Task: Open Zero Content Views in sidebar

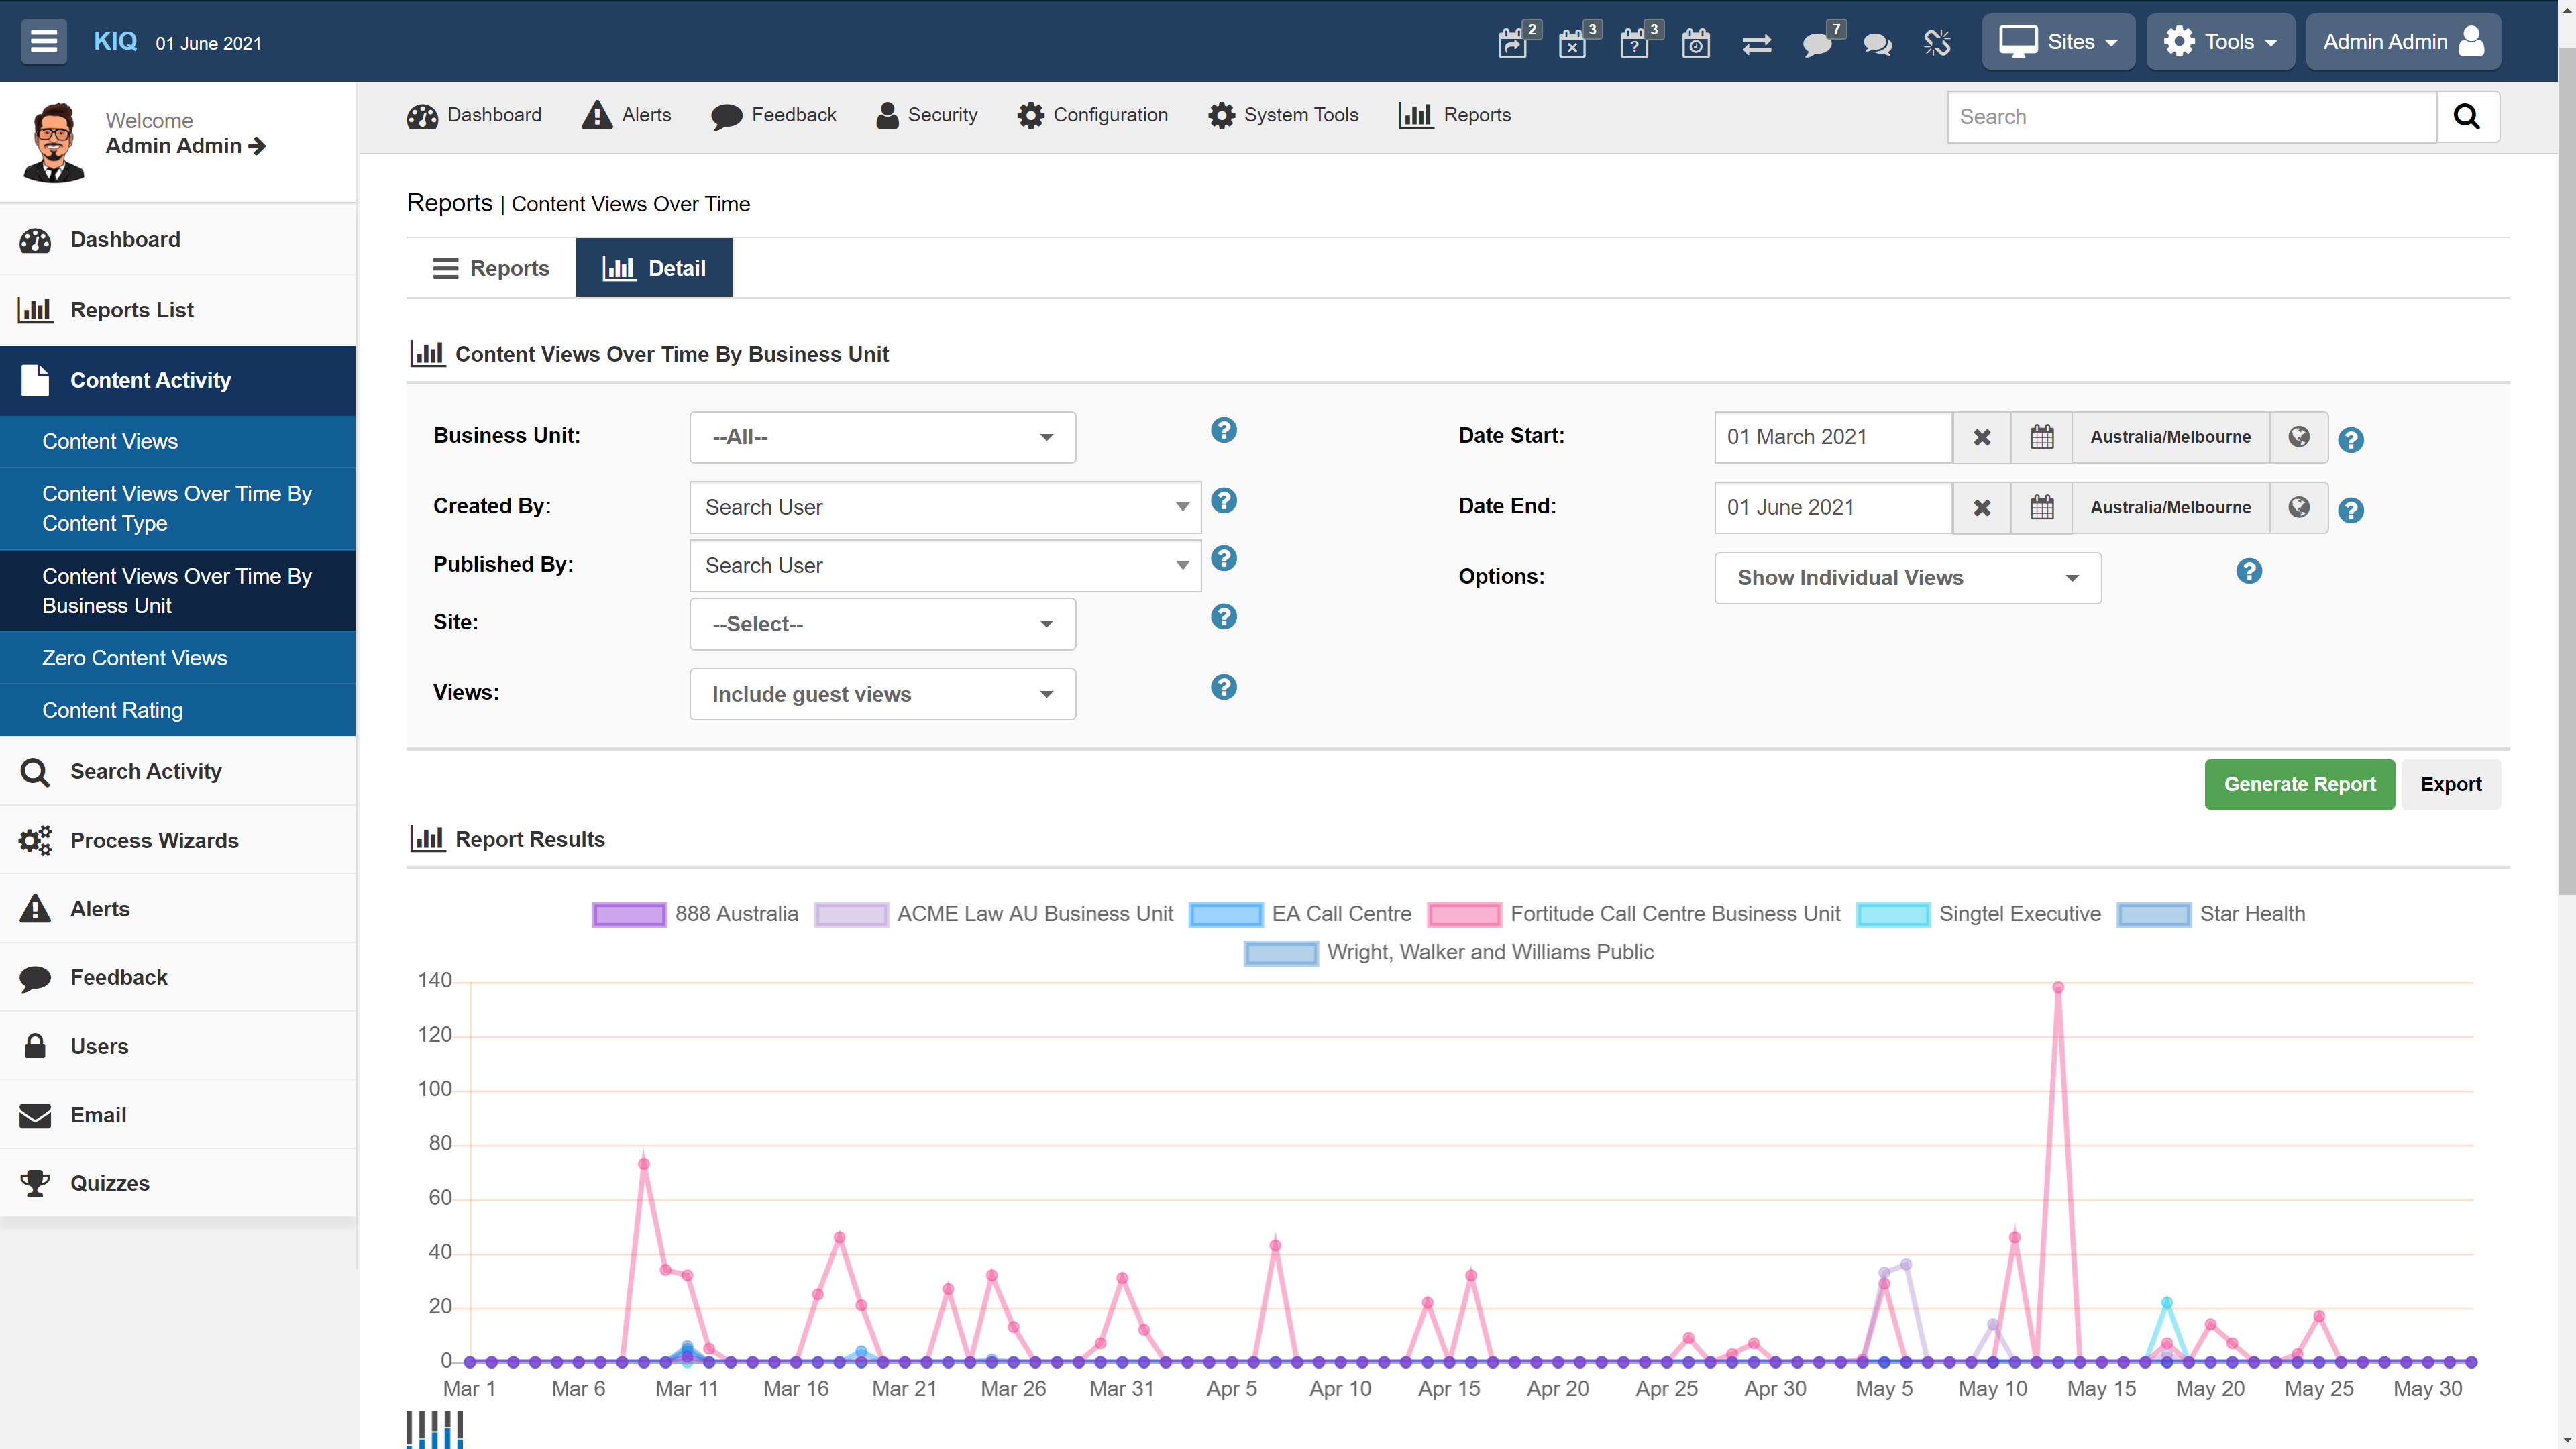Action: coord(134,658)
